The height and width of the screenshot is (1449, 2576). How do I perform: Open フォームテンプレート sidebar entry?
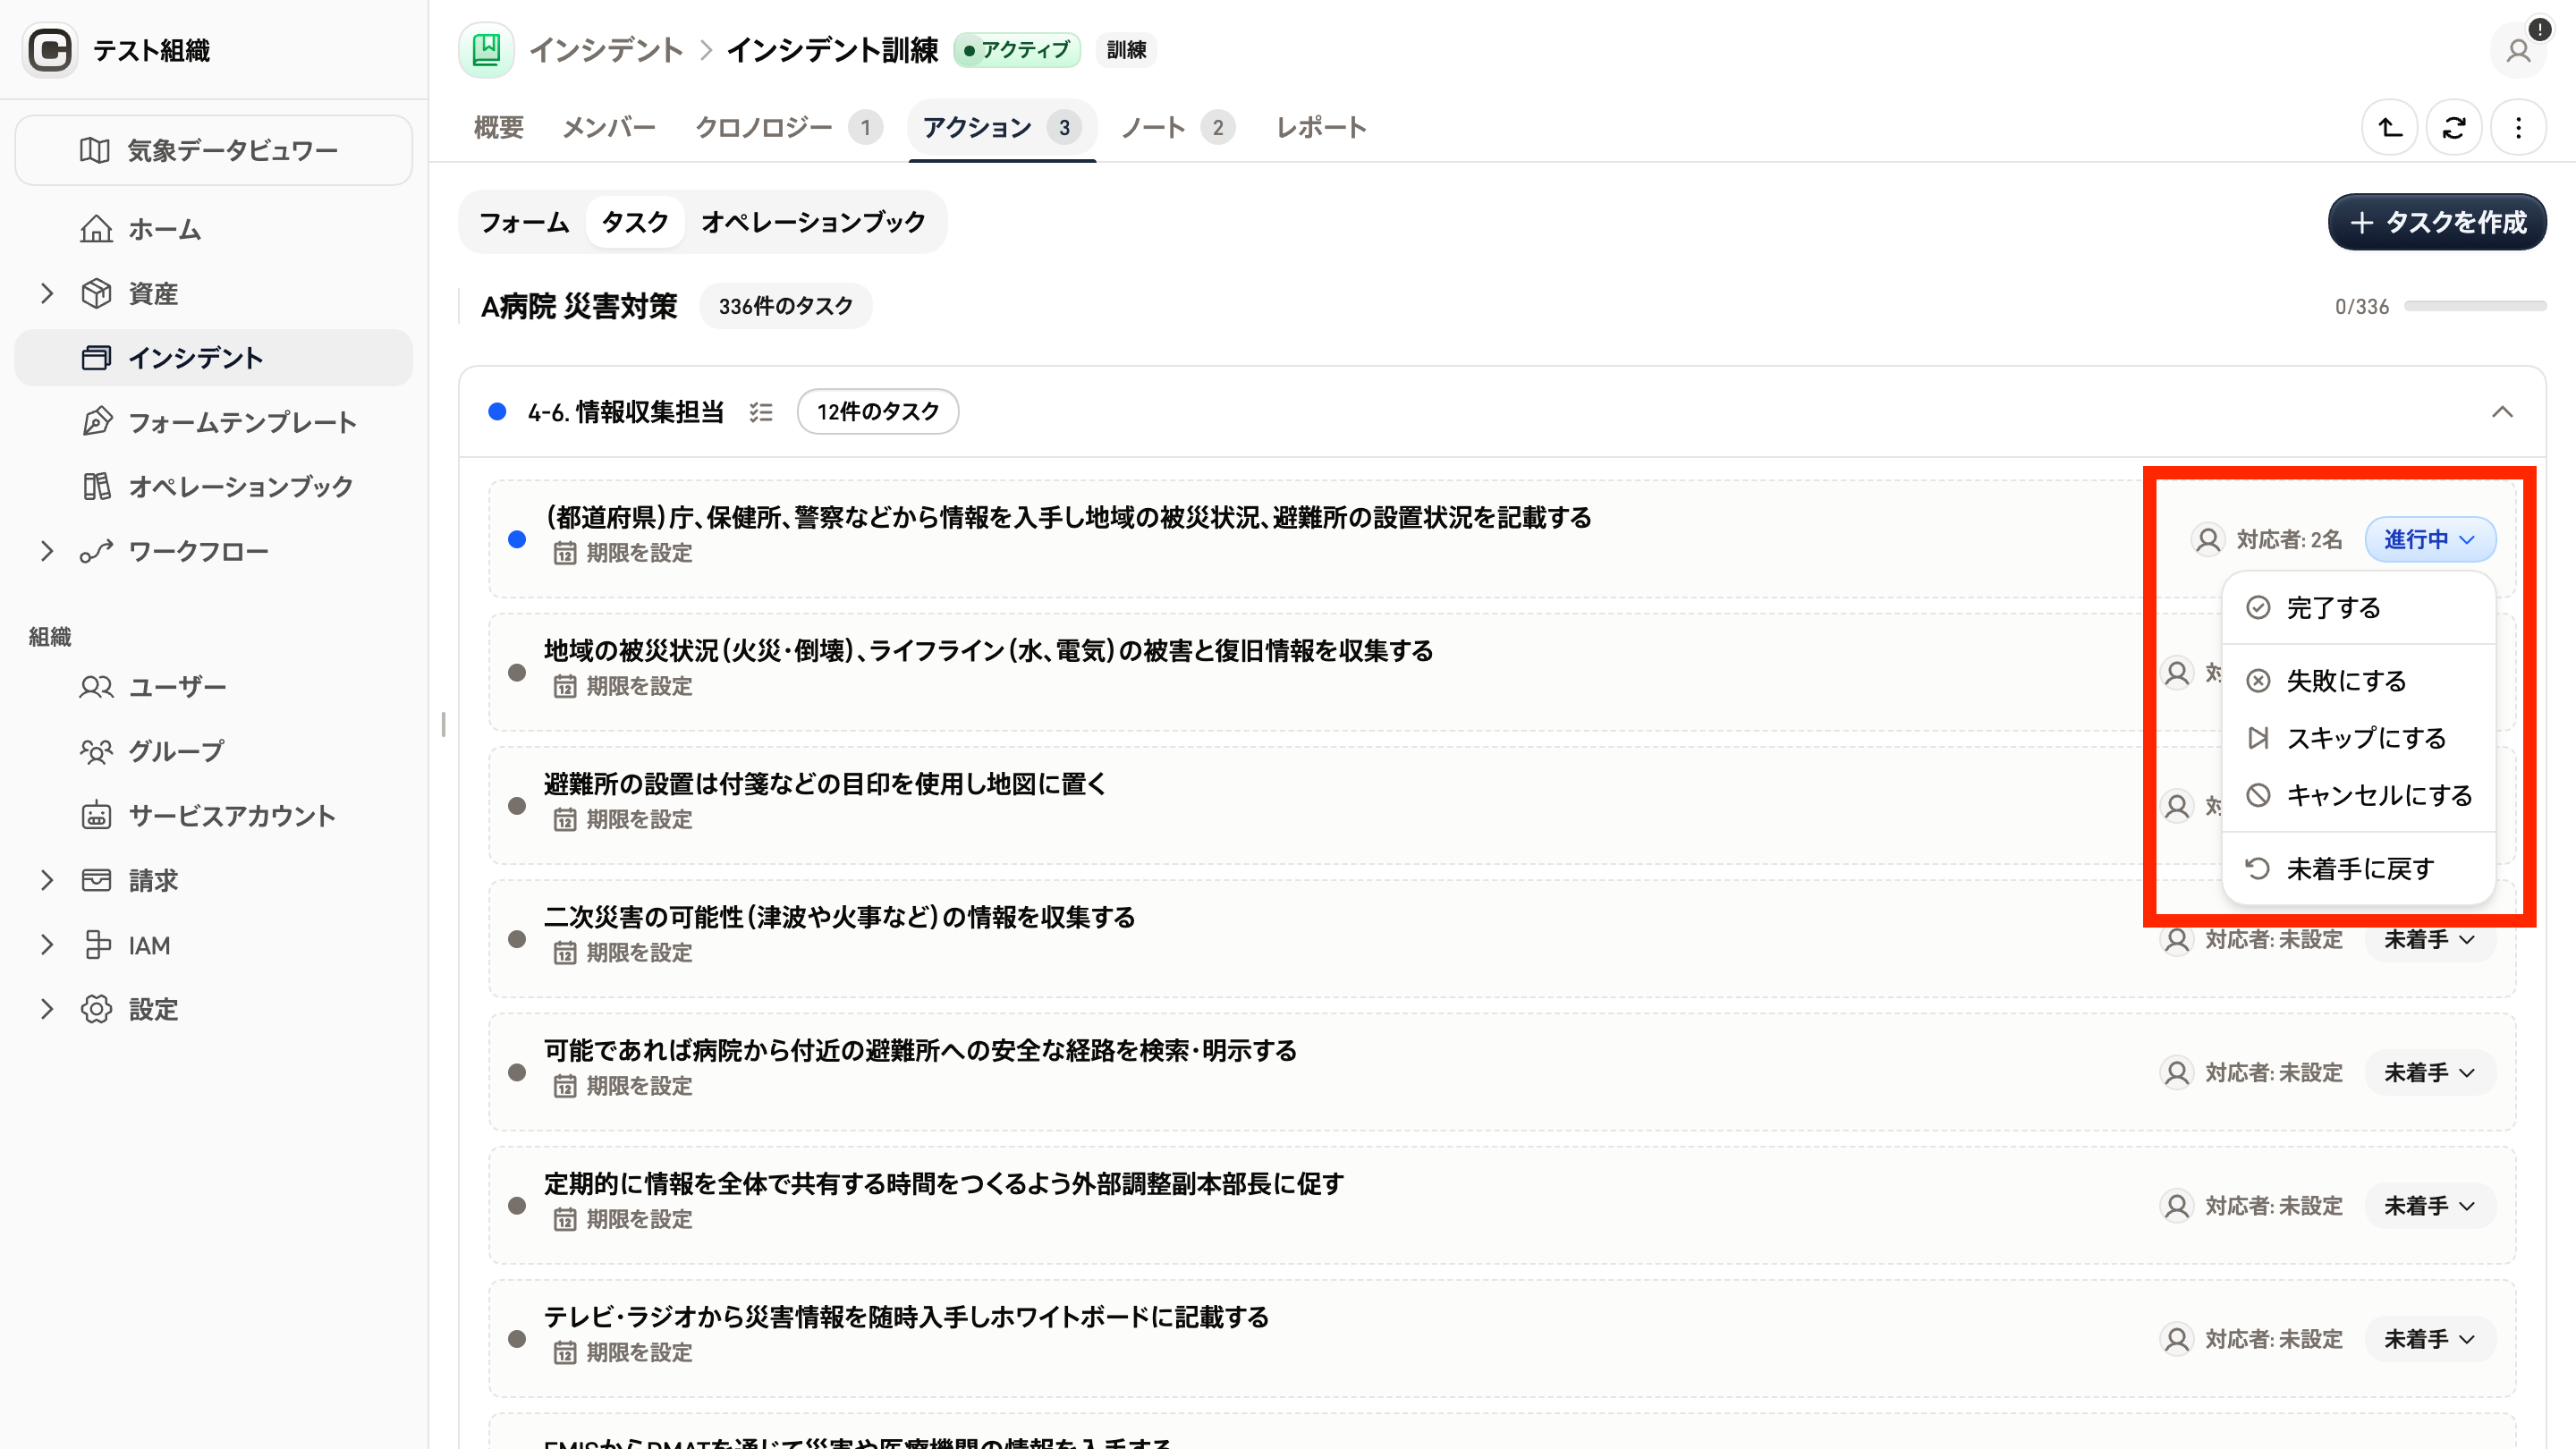point(214,422)
